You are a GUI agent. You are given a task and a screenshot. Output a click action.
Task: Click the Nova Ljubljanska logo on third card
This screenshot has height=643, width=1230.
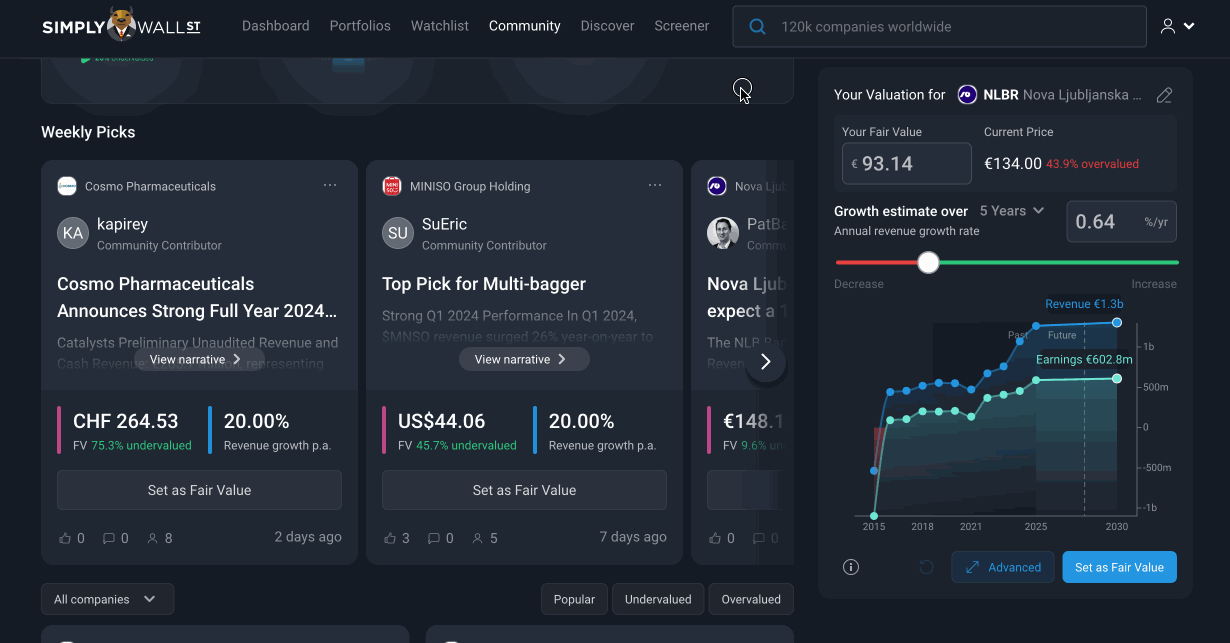click(717, 186)
